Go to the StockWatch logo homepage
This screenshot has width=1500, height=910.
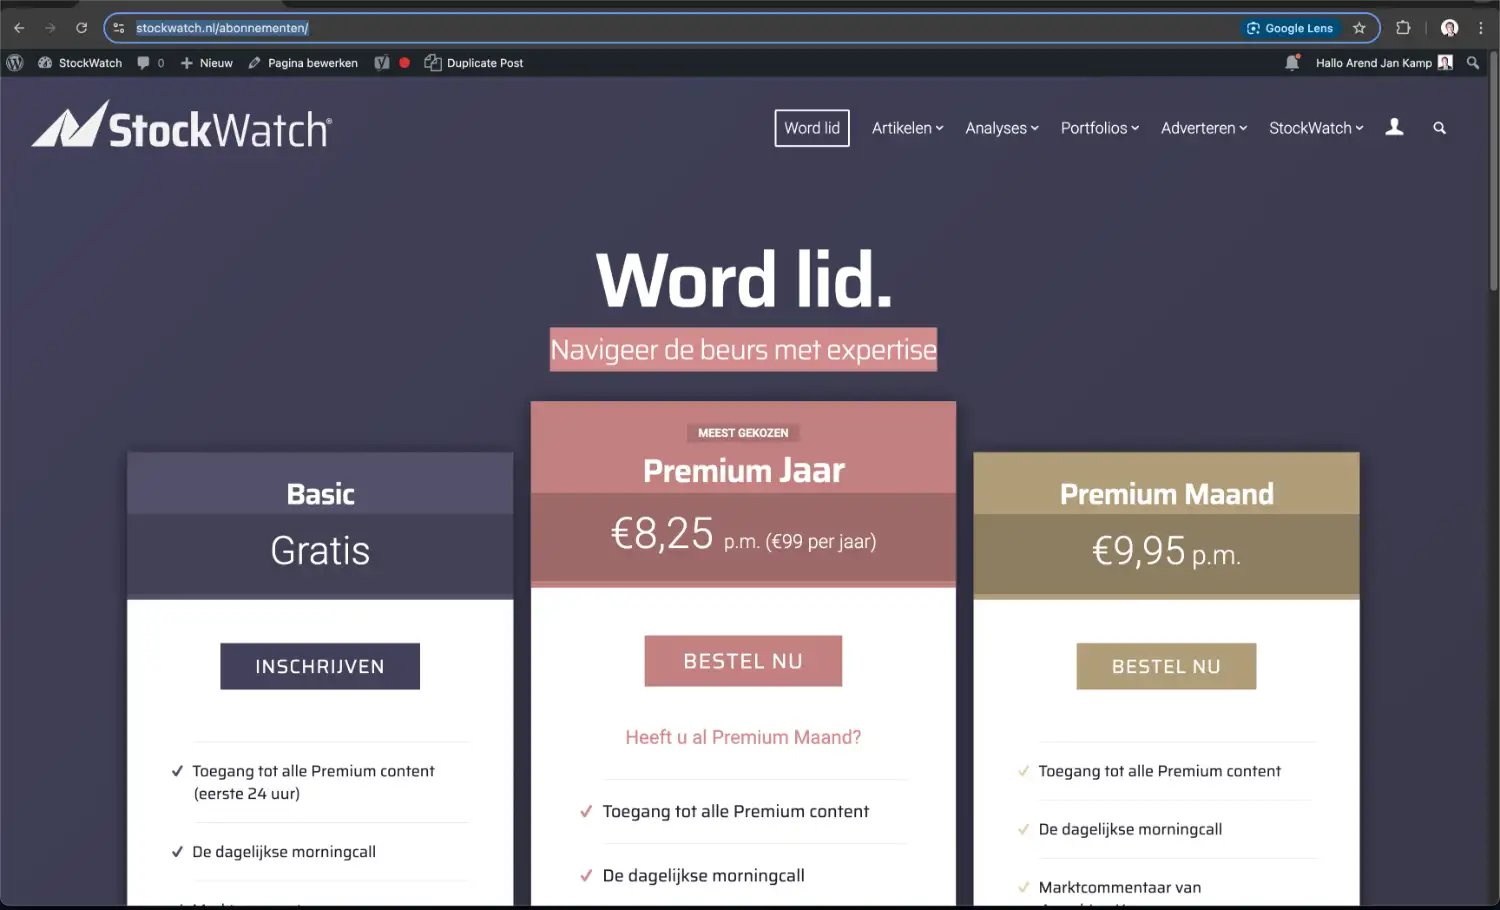click(182, 126)
